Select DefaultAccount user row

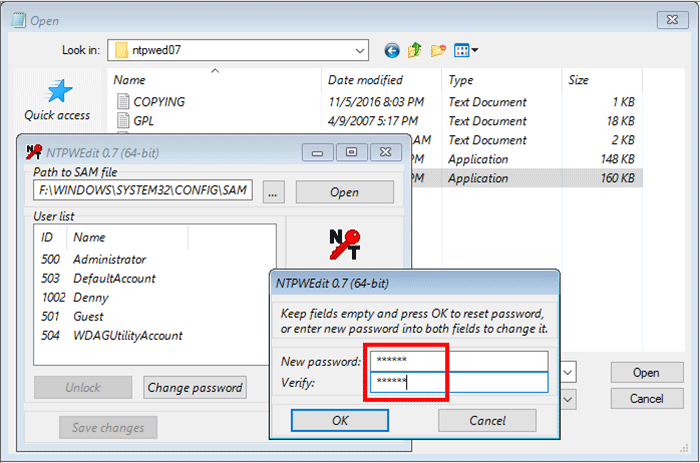154,279
